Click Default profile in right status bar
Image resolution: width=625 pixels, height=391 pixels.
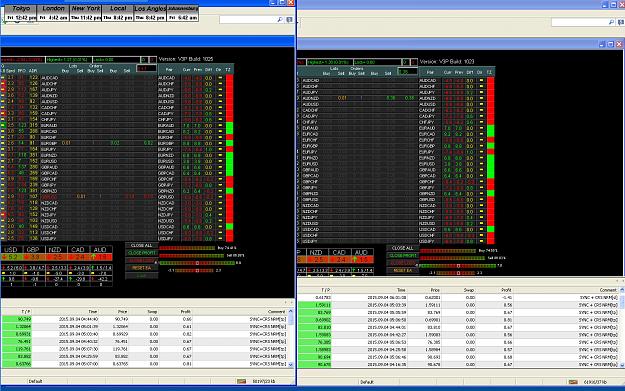(367, 382)
